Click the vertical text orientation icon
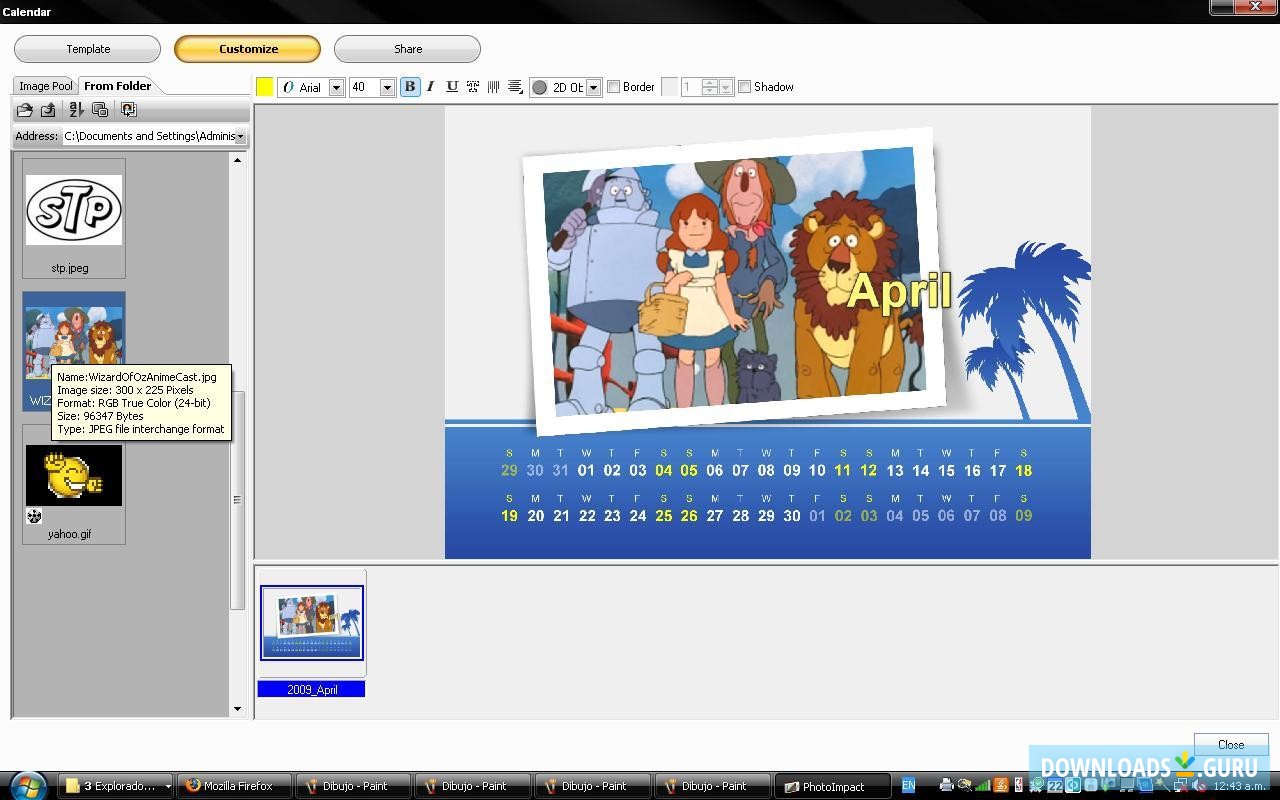1280x800 pixels. click(493, 87)
